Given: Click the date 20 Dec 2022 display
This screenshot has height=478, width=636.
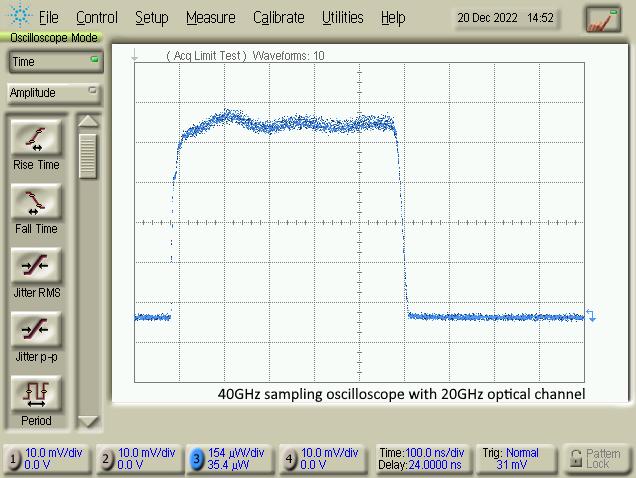Looking at the screenshot, I should [x=487, y=18].
